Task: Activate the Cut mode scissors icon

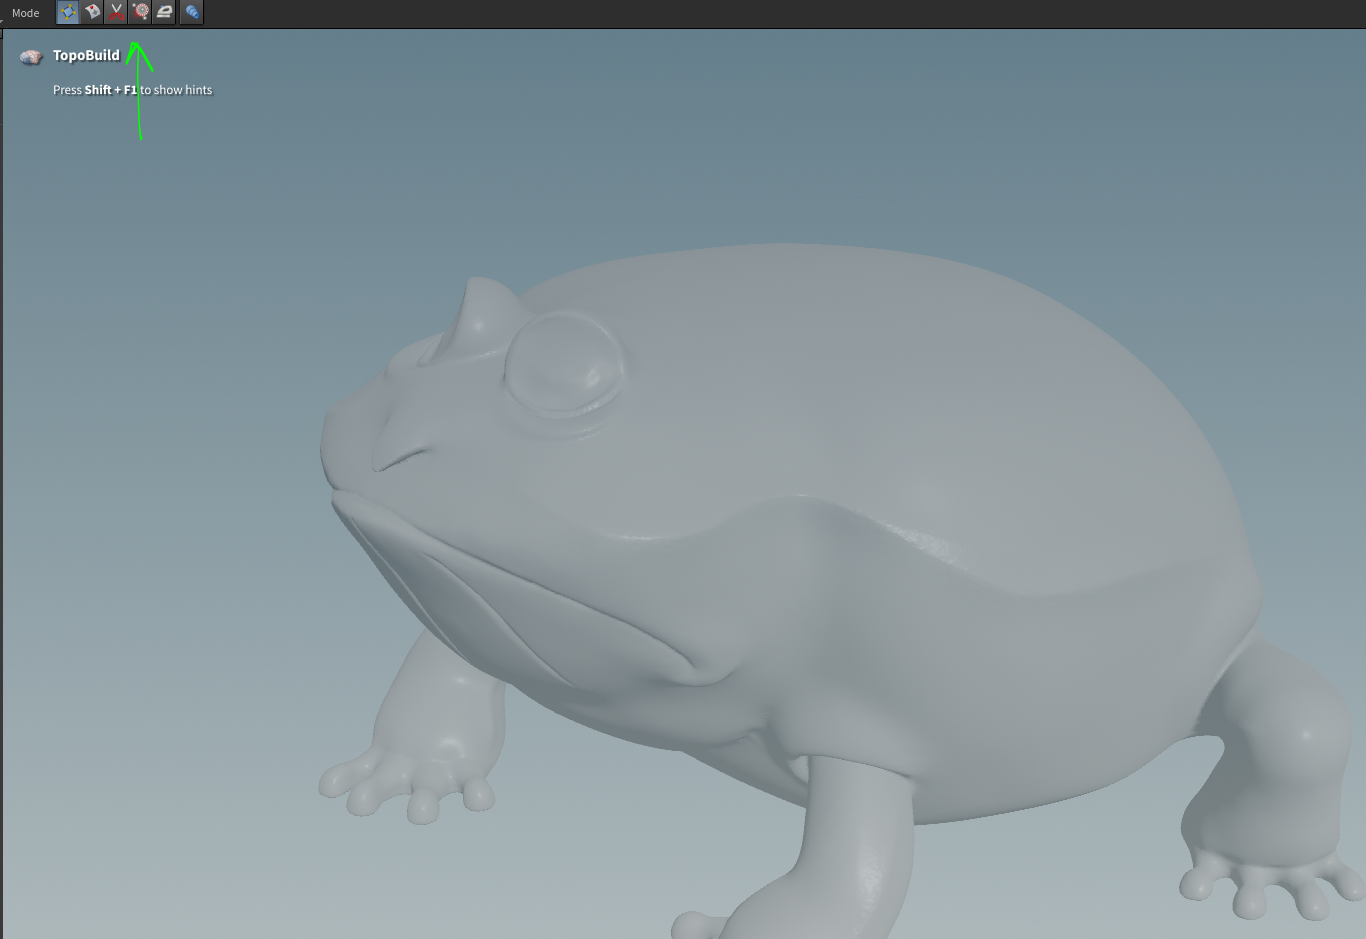Action: 116,13
